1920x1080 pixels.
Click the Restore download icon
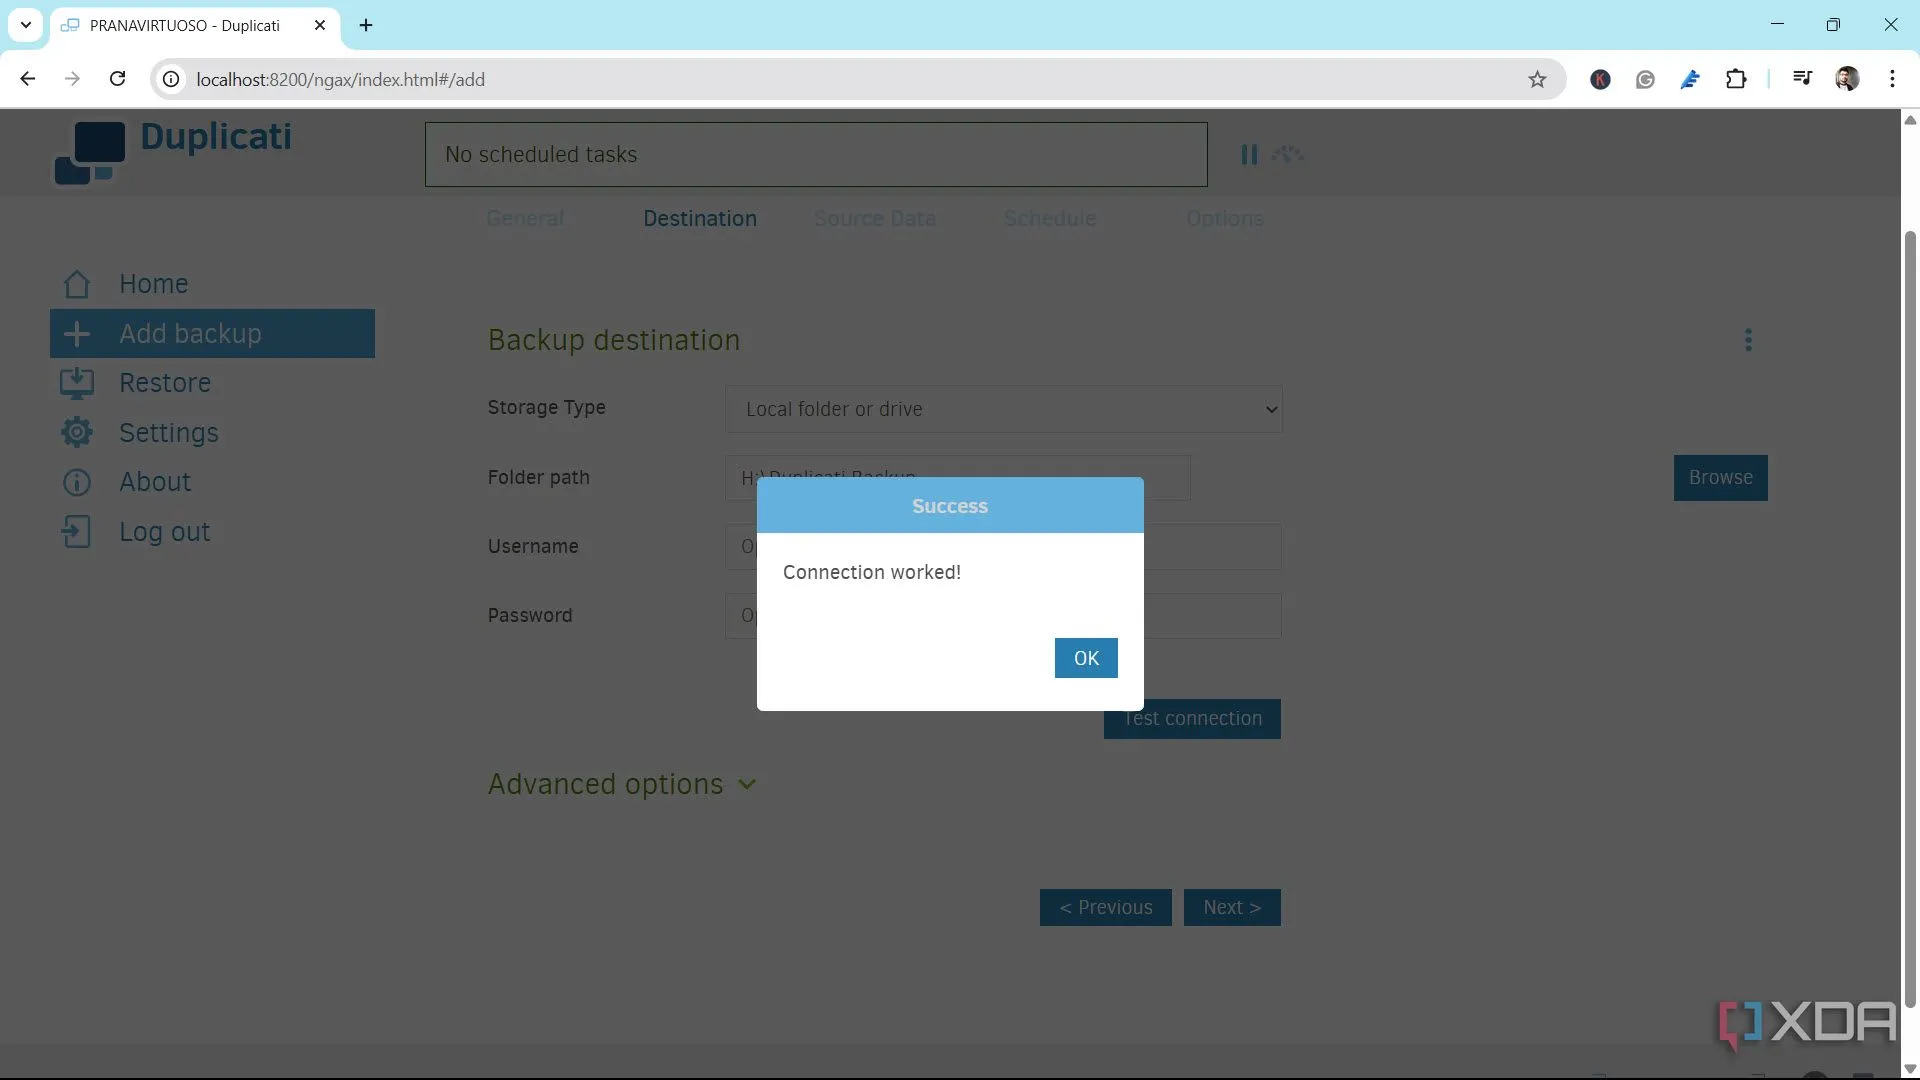click(x=77, y=384)
